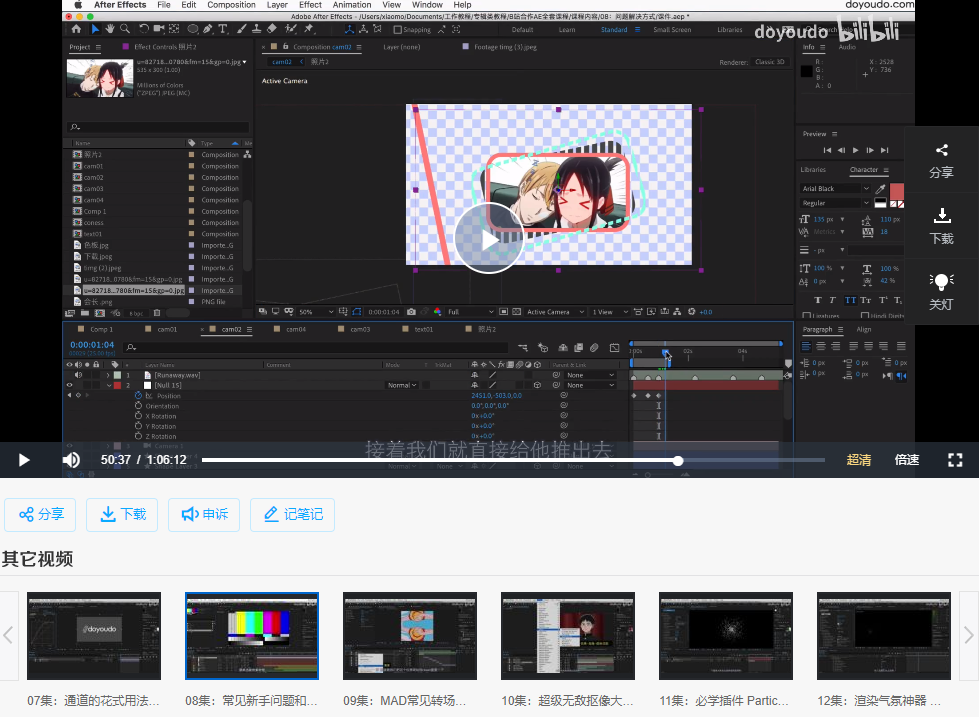Image resolution: width=979 pixels, height=717 pixels.
Task: Switch to the text01 timeline tab
Action: (x=423, y=329)
